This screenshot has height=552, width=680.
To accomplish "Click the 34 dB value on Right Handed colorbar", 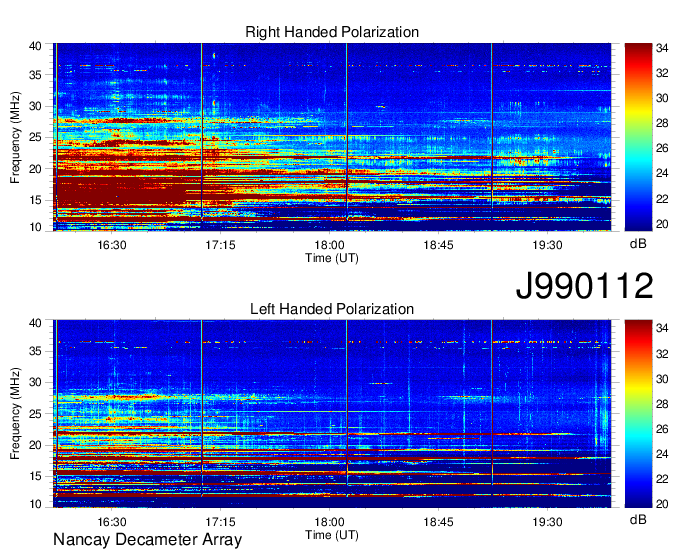I will click(662, 48).
